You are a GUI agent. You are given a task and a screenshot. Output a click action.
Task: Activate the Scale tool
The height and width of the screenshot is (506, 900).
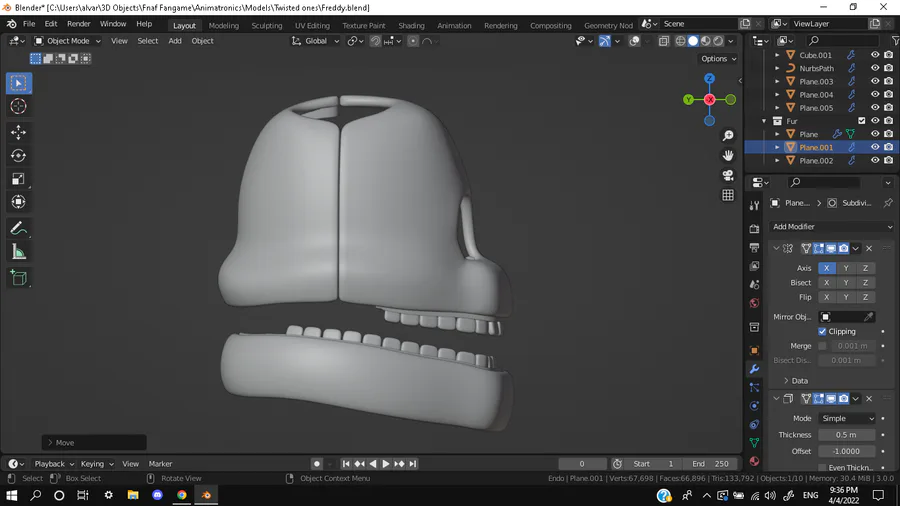pyautogui.click(x=18, y=179)
